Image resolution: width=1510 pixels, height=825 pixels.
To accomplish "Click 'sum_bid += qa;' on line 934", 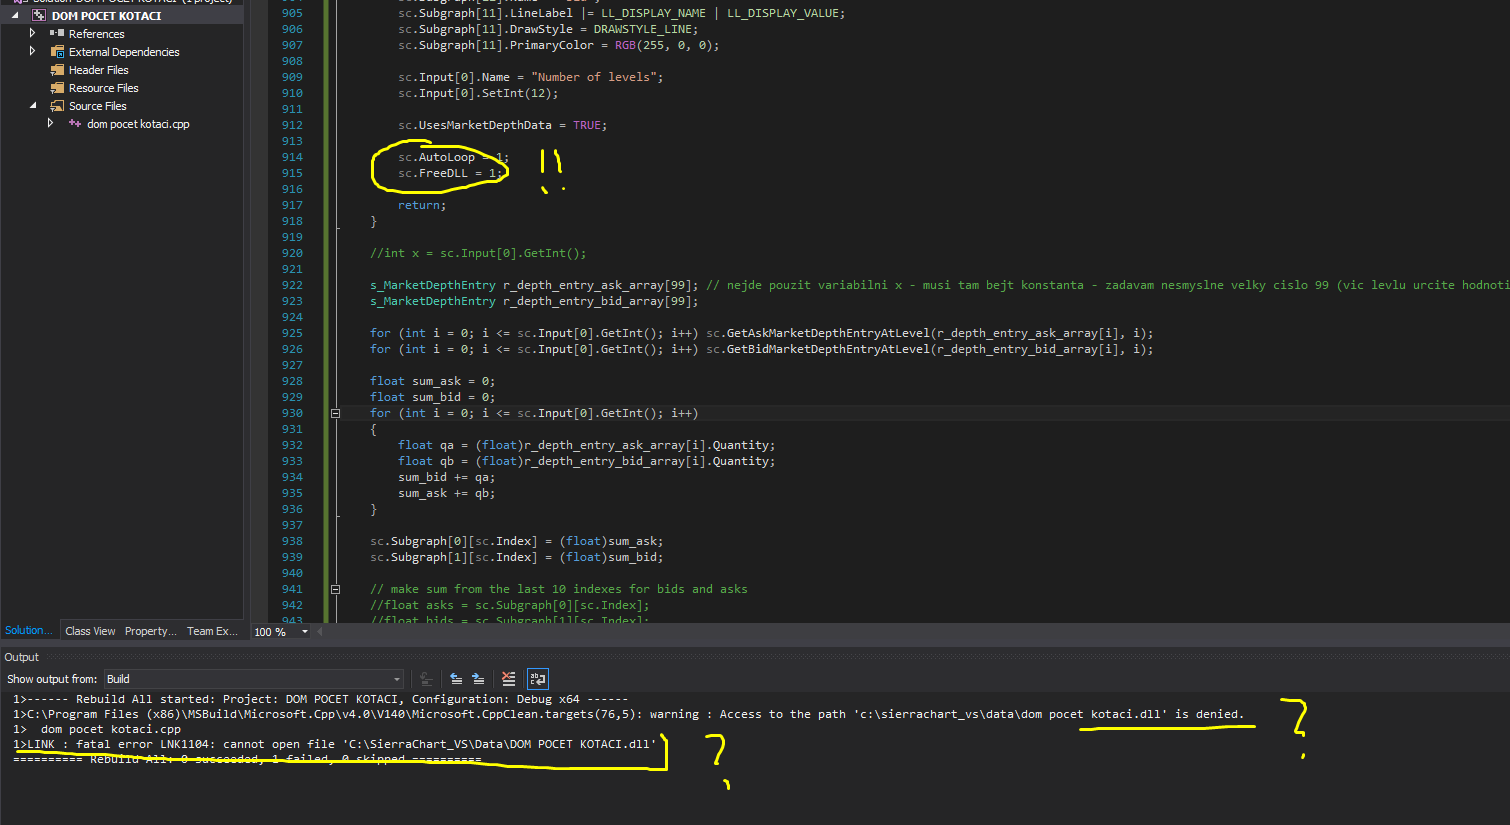I will 446,477.
